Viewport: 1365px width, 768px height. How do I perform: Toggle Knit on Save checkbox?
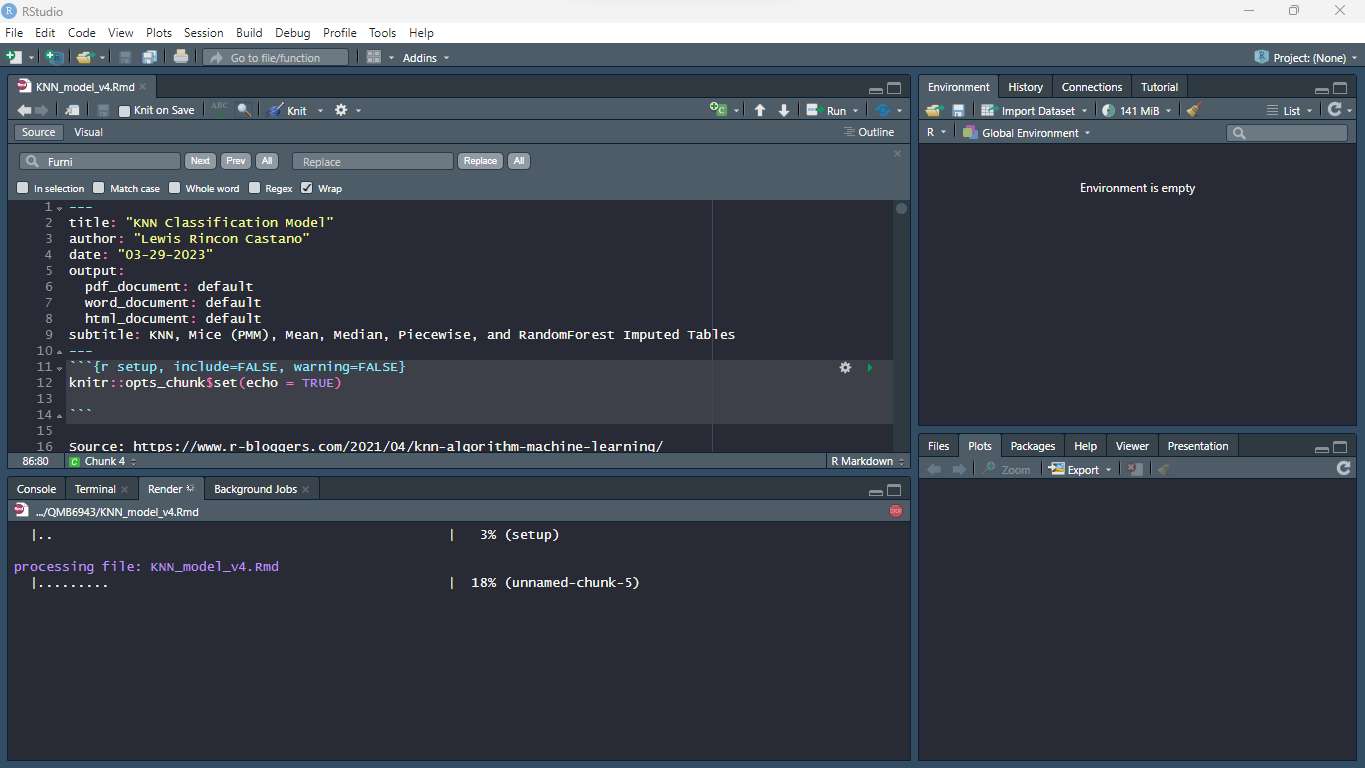pyautogui.click(x=125, y=111)
